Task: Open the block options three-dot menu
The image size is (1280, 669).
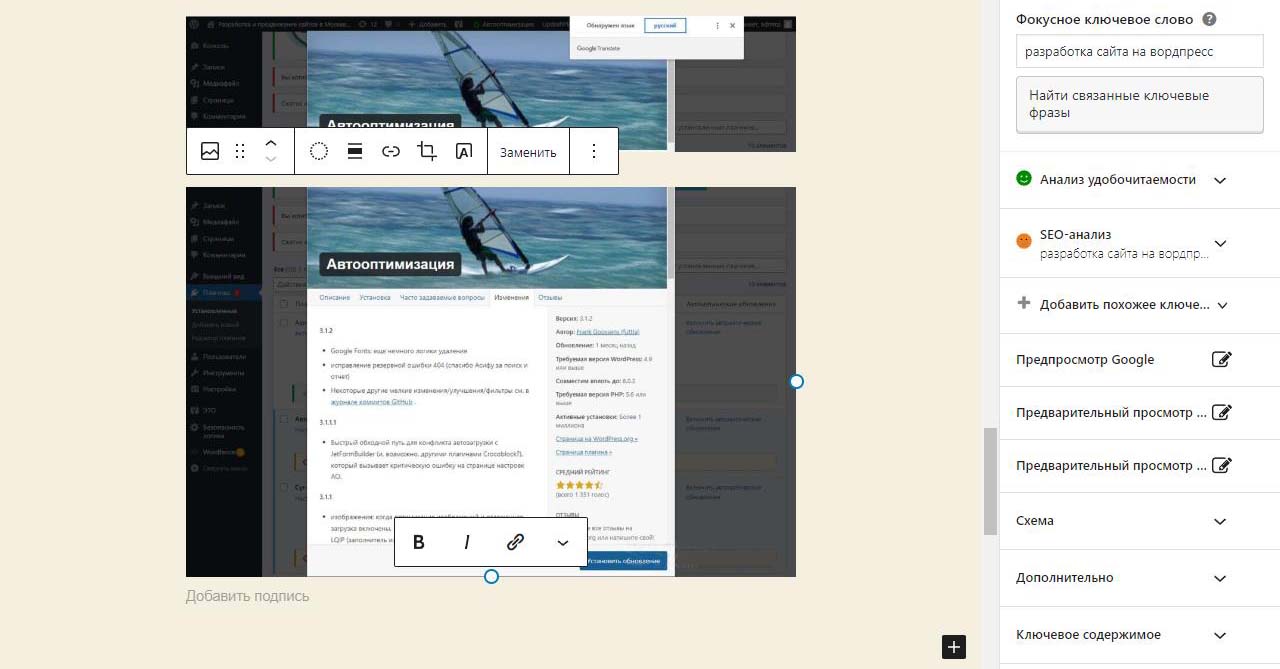Action: tap(594, 152)
